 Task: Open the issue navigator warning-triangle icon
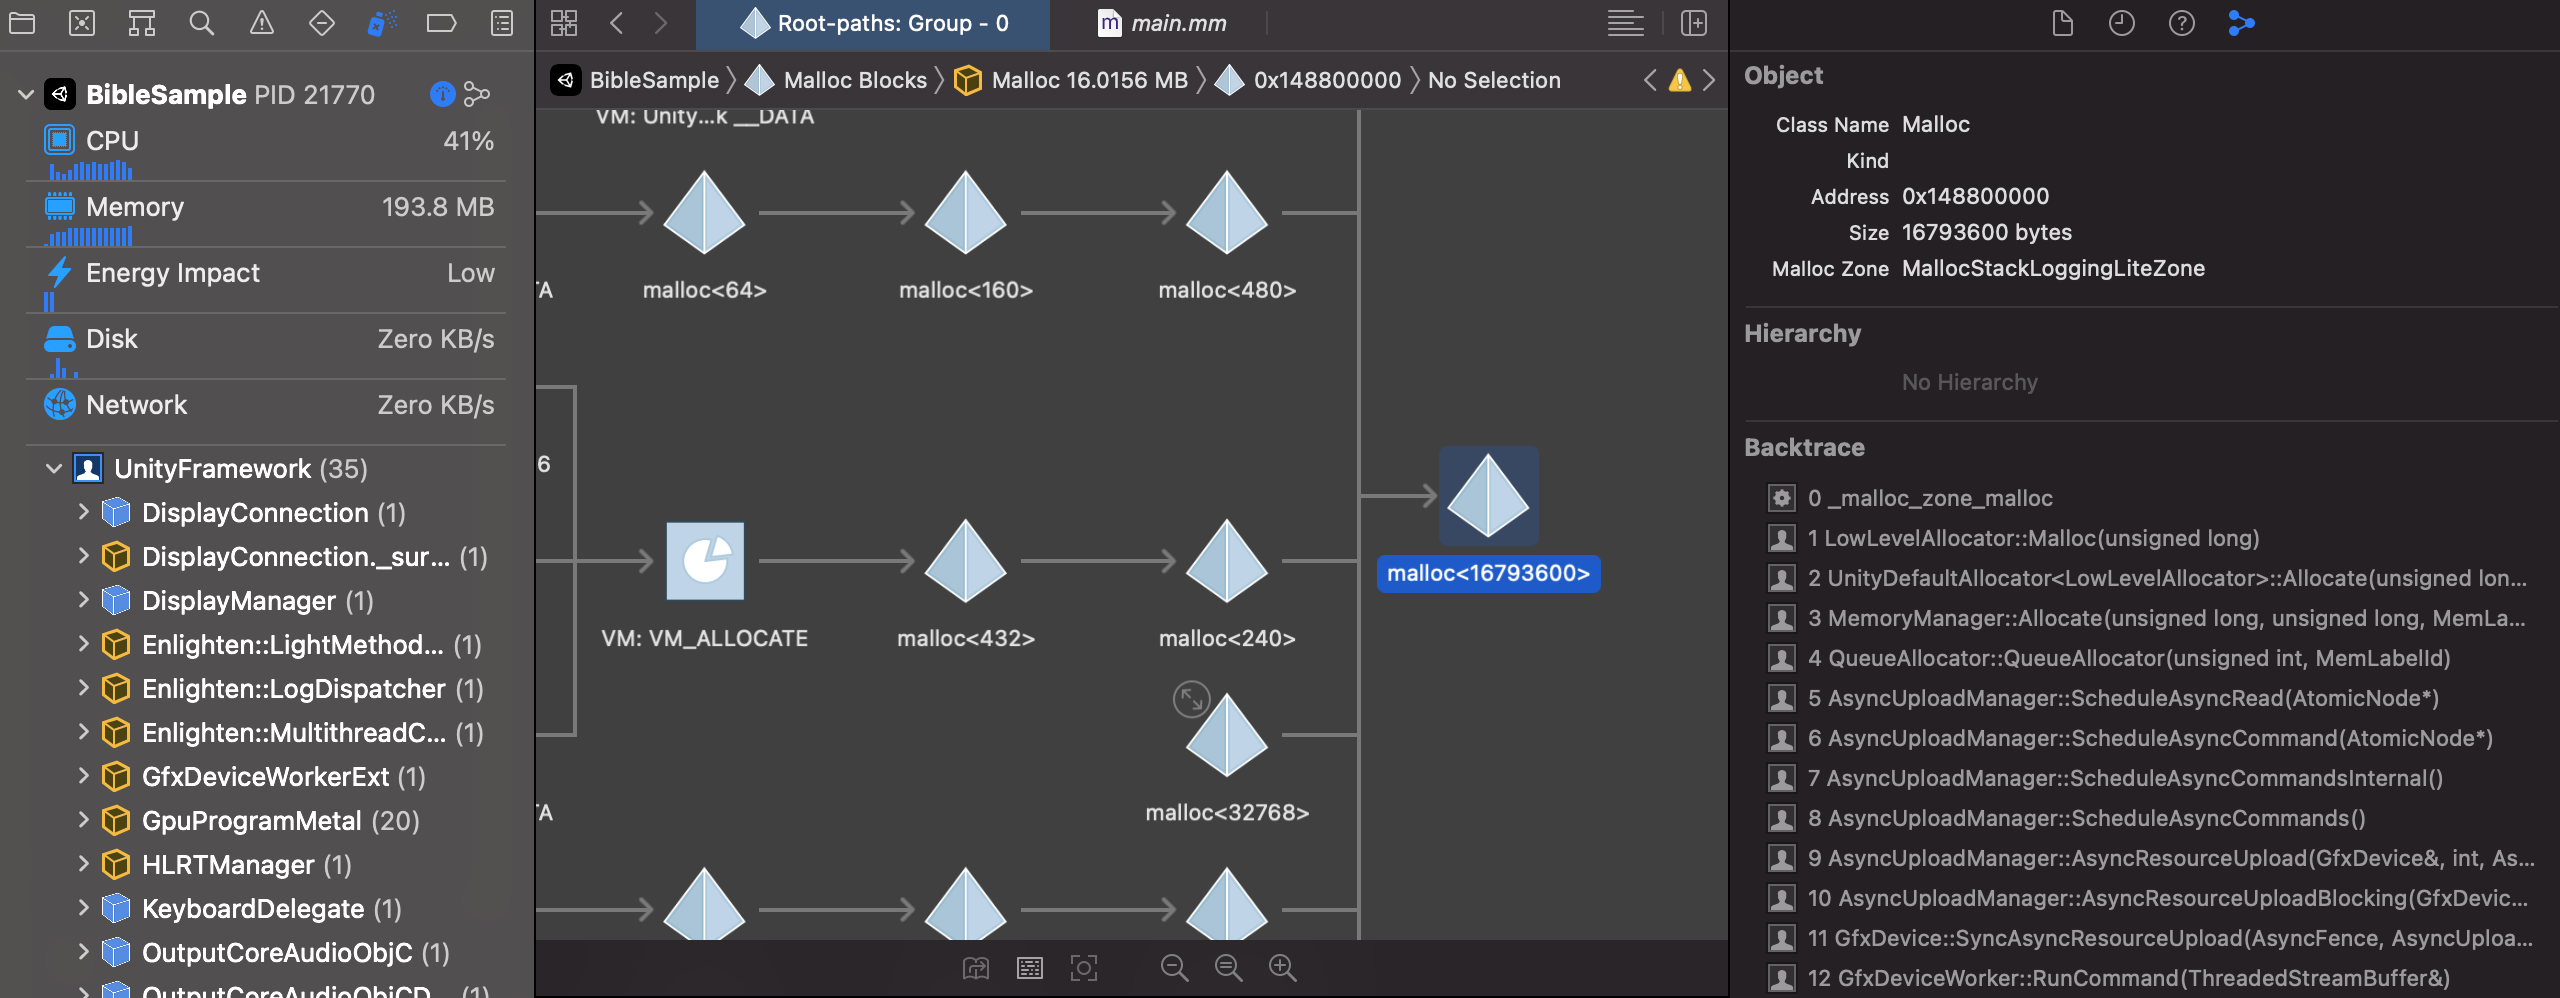(x=262, y=22)
